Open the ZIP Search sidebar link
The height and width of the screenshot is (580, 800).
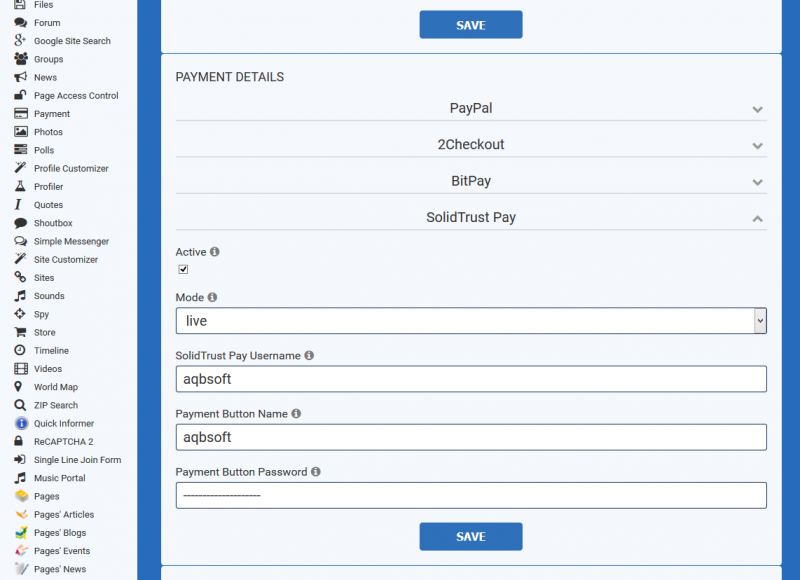pos(56,405)
